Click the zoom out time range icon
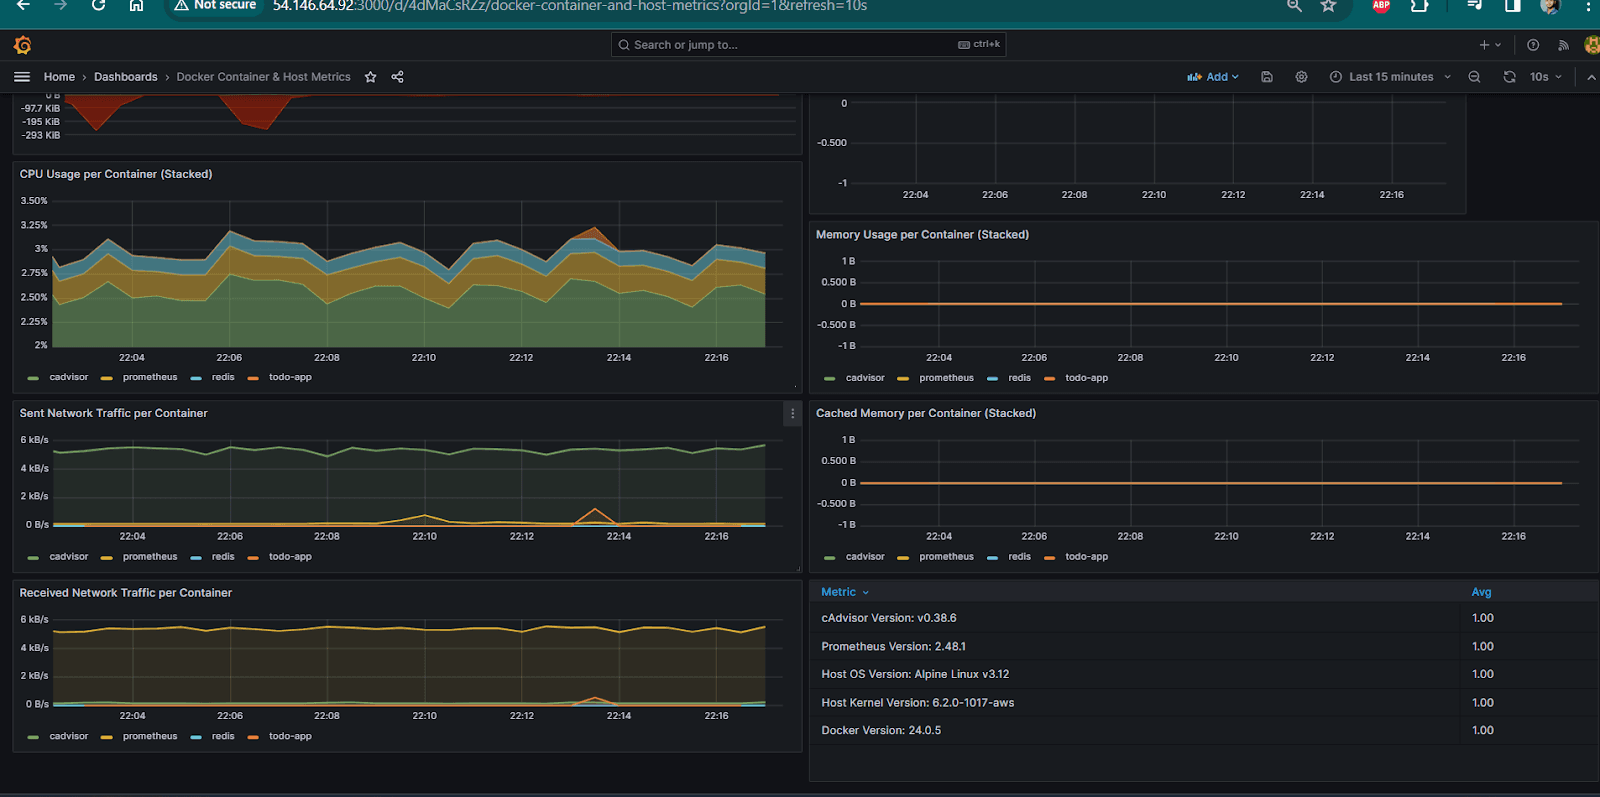This screenshot has width=1600, height=797. pyautogui.click(x=1474, y=77)
